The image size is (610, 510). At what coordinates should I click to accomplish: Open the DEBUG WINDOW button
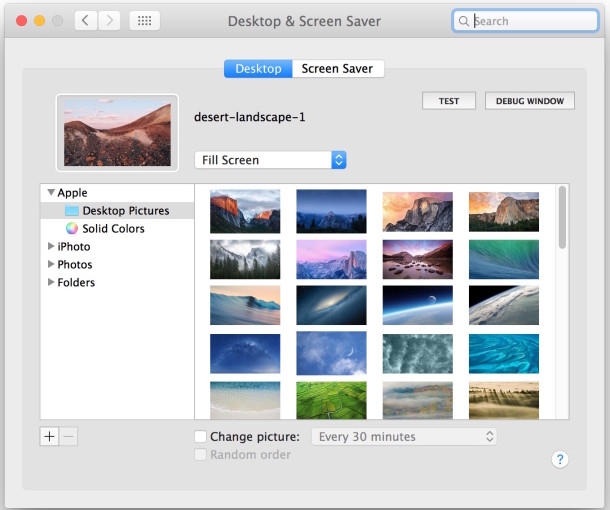point(529,101)
